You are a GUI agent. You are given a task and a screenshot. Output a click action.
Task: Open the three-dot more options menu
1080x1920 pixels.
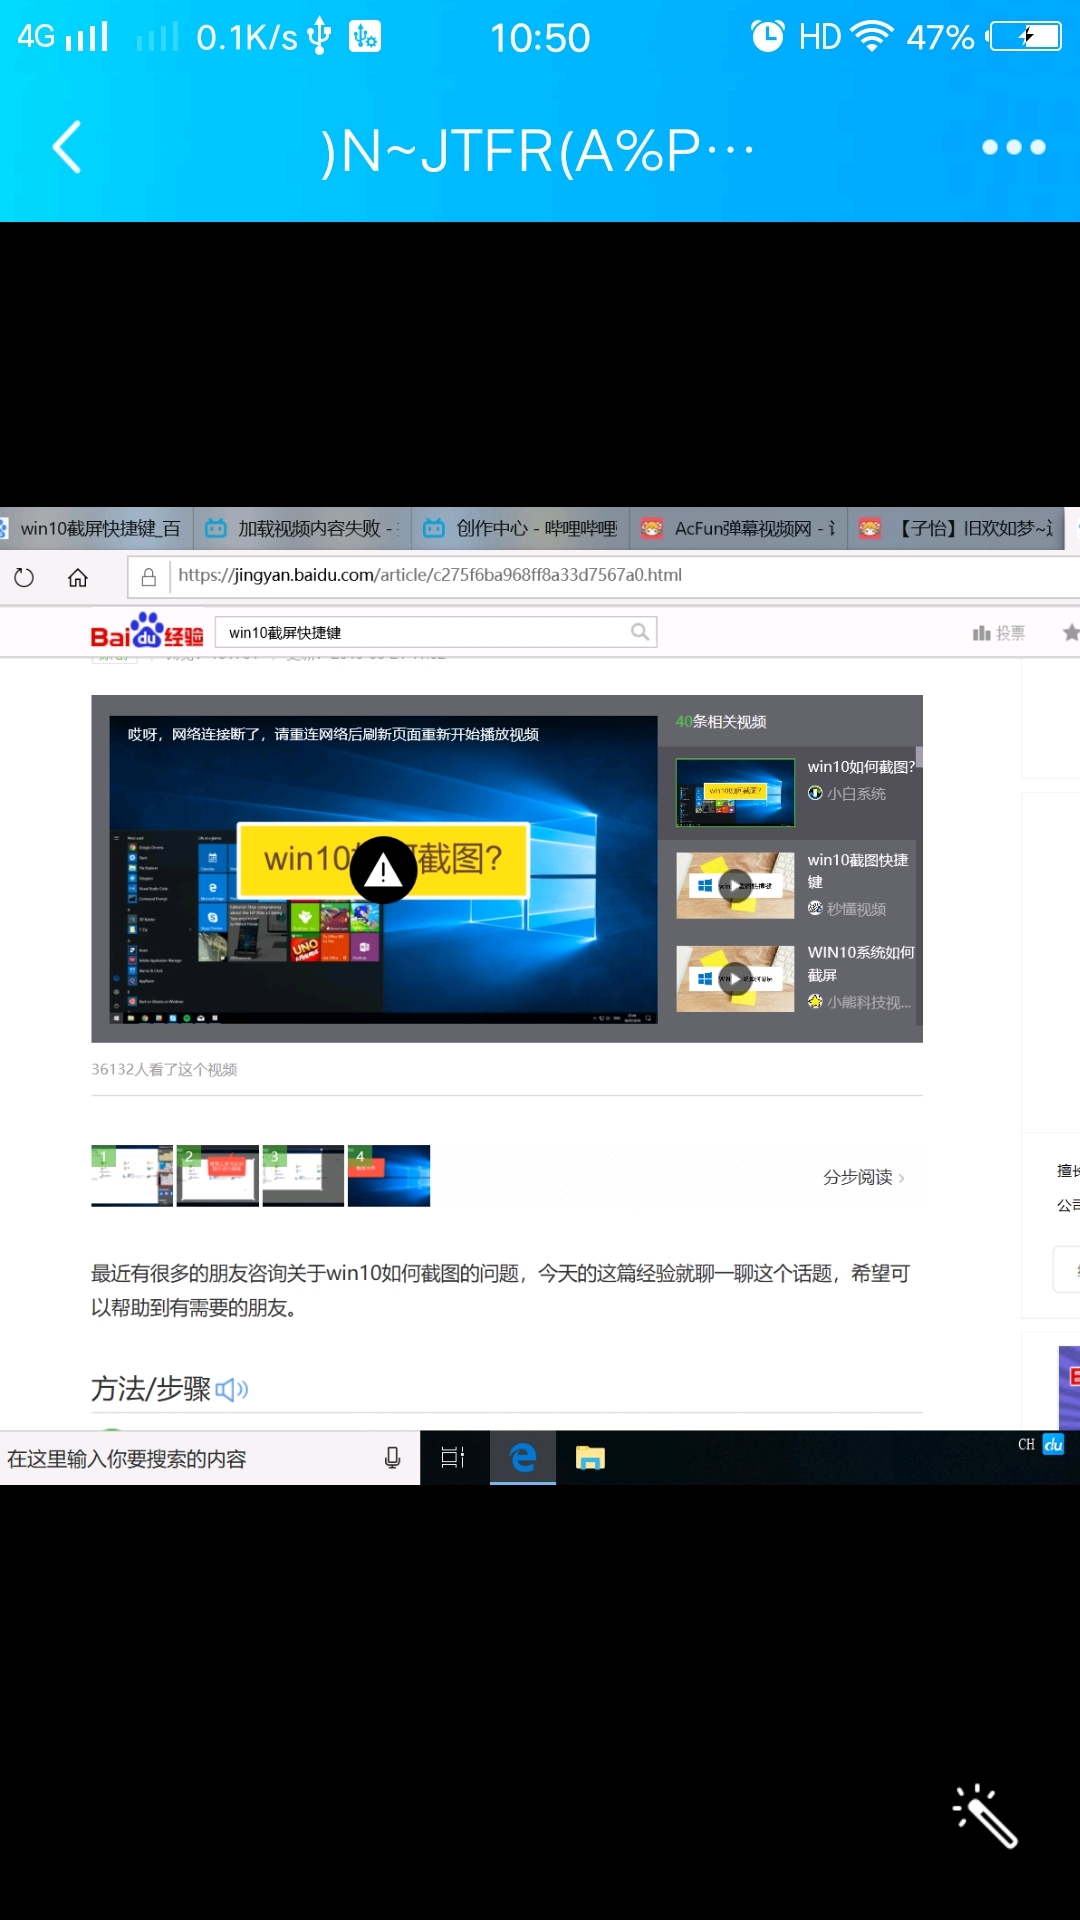coord(1013,148)
